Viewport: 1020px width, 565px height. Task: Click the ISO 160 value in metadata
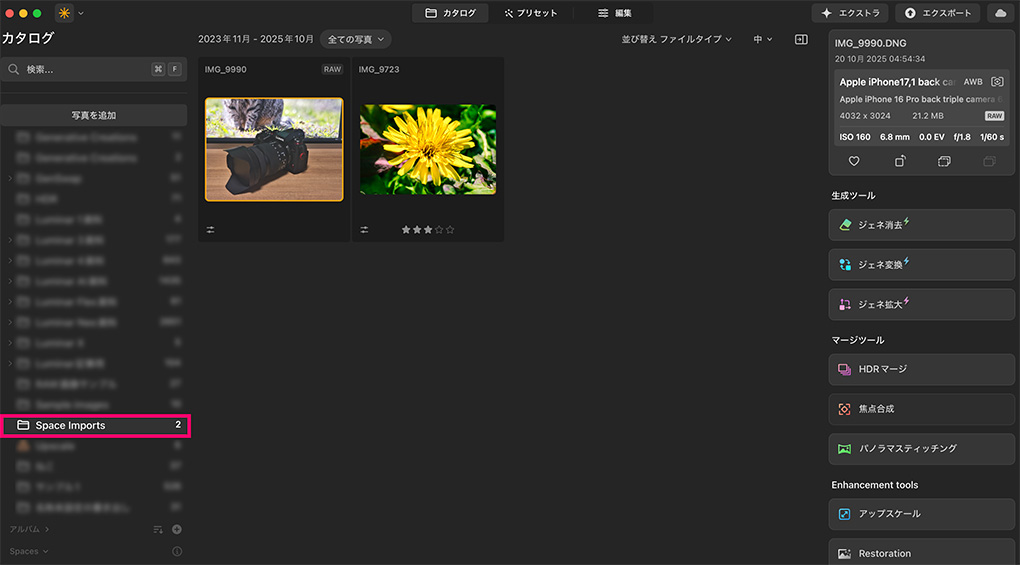[855, 137]
